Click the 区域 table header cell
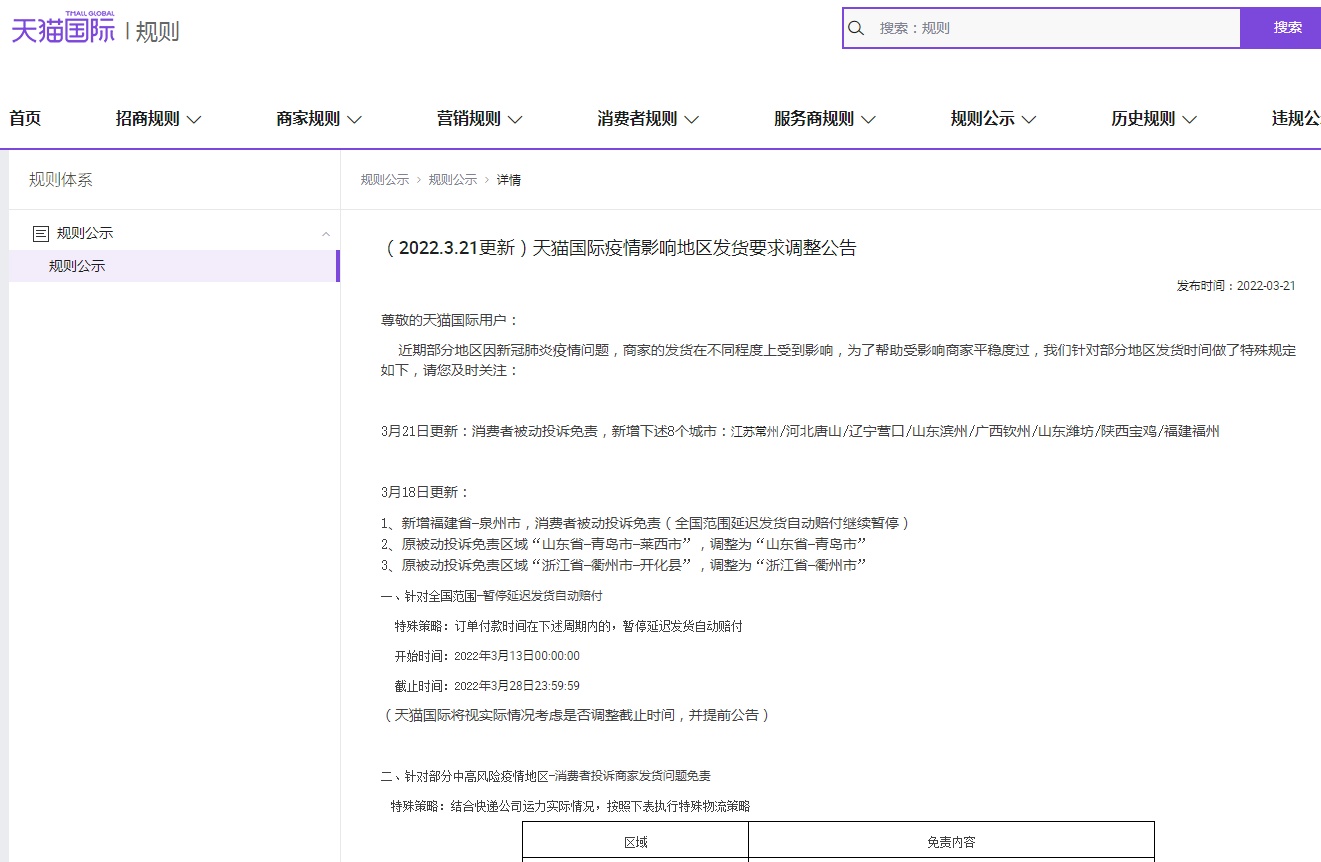The image size is (1321, 862). click(x=636, y=842)
